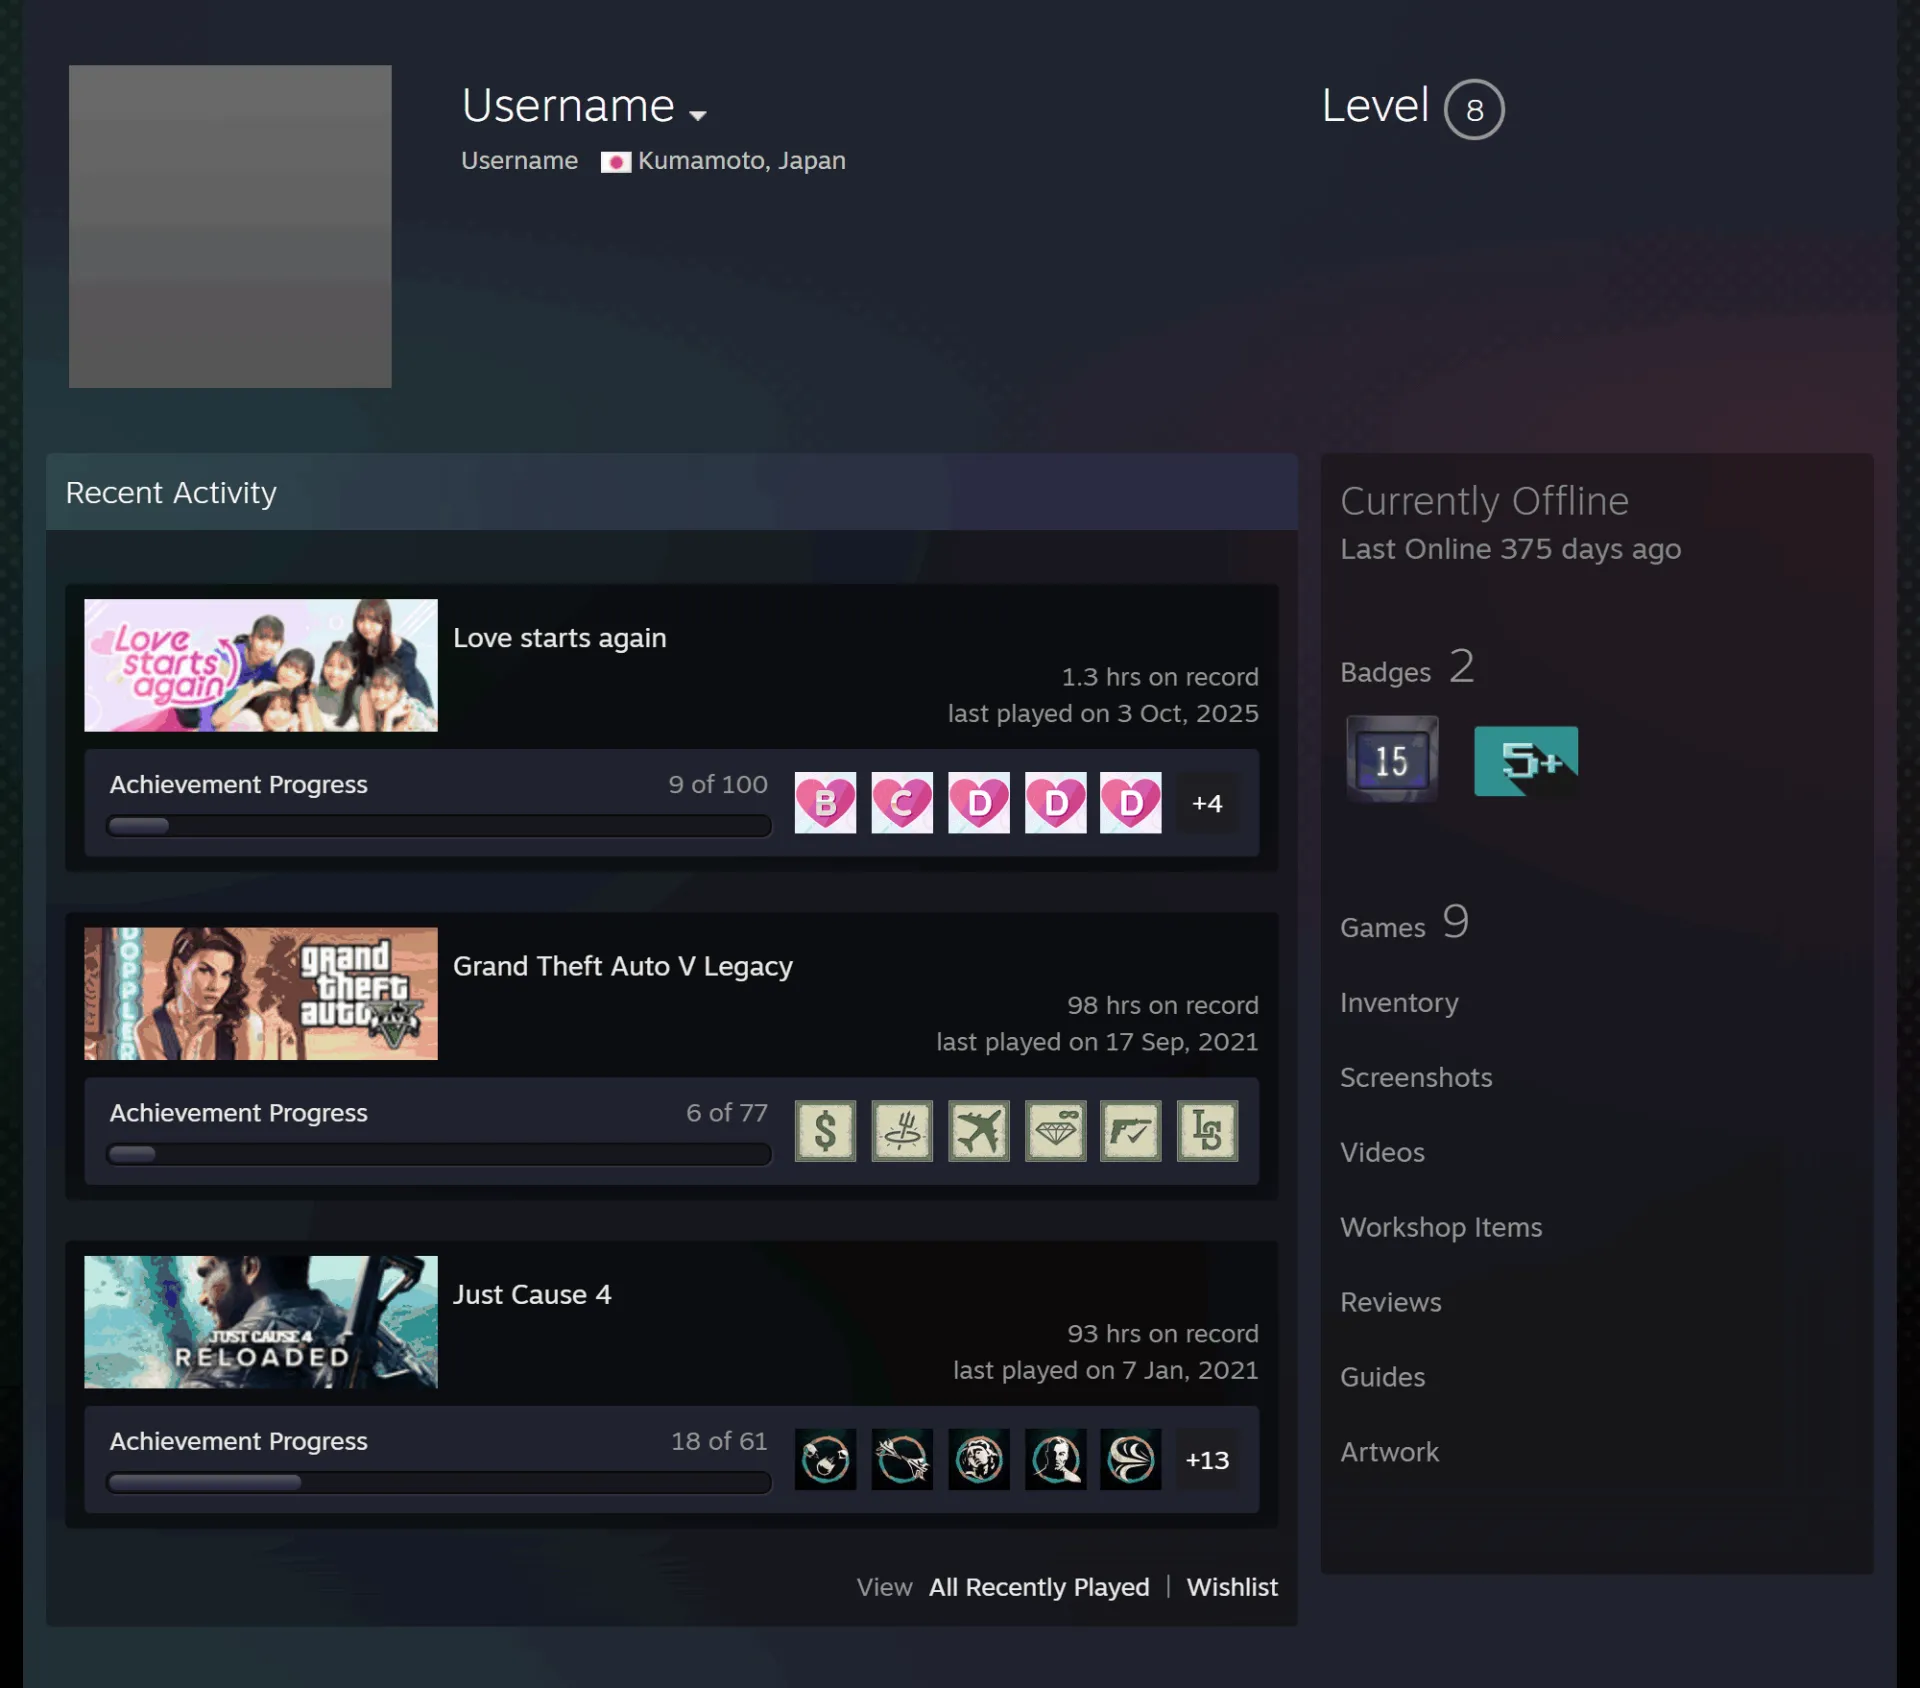Screen dimensions: 1920x1688
Task: Open the Videos page
Action: [1382, 1152]
